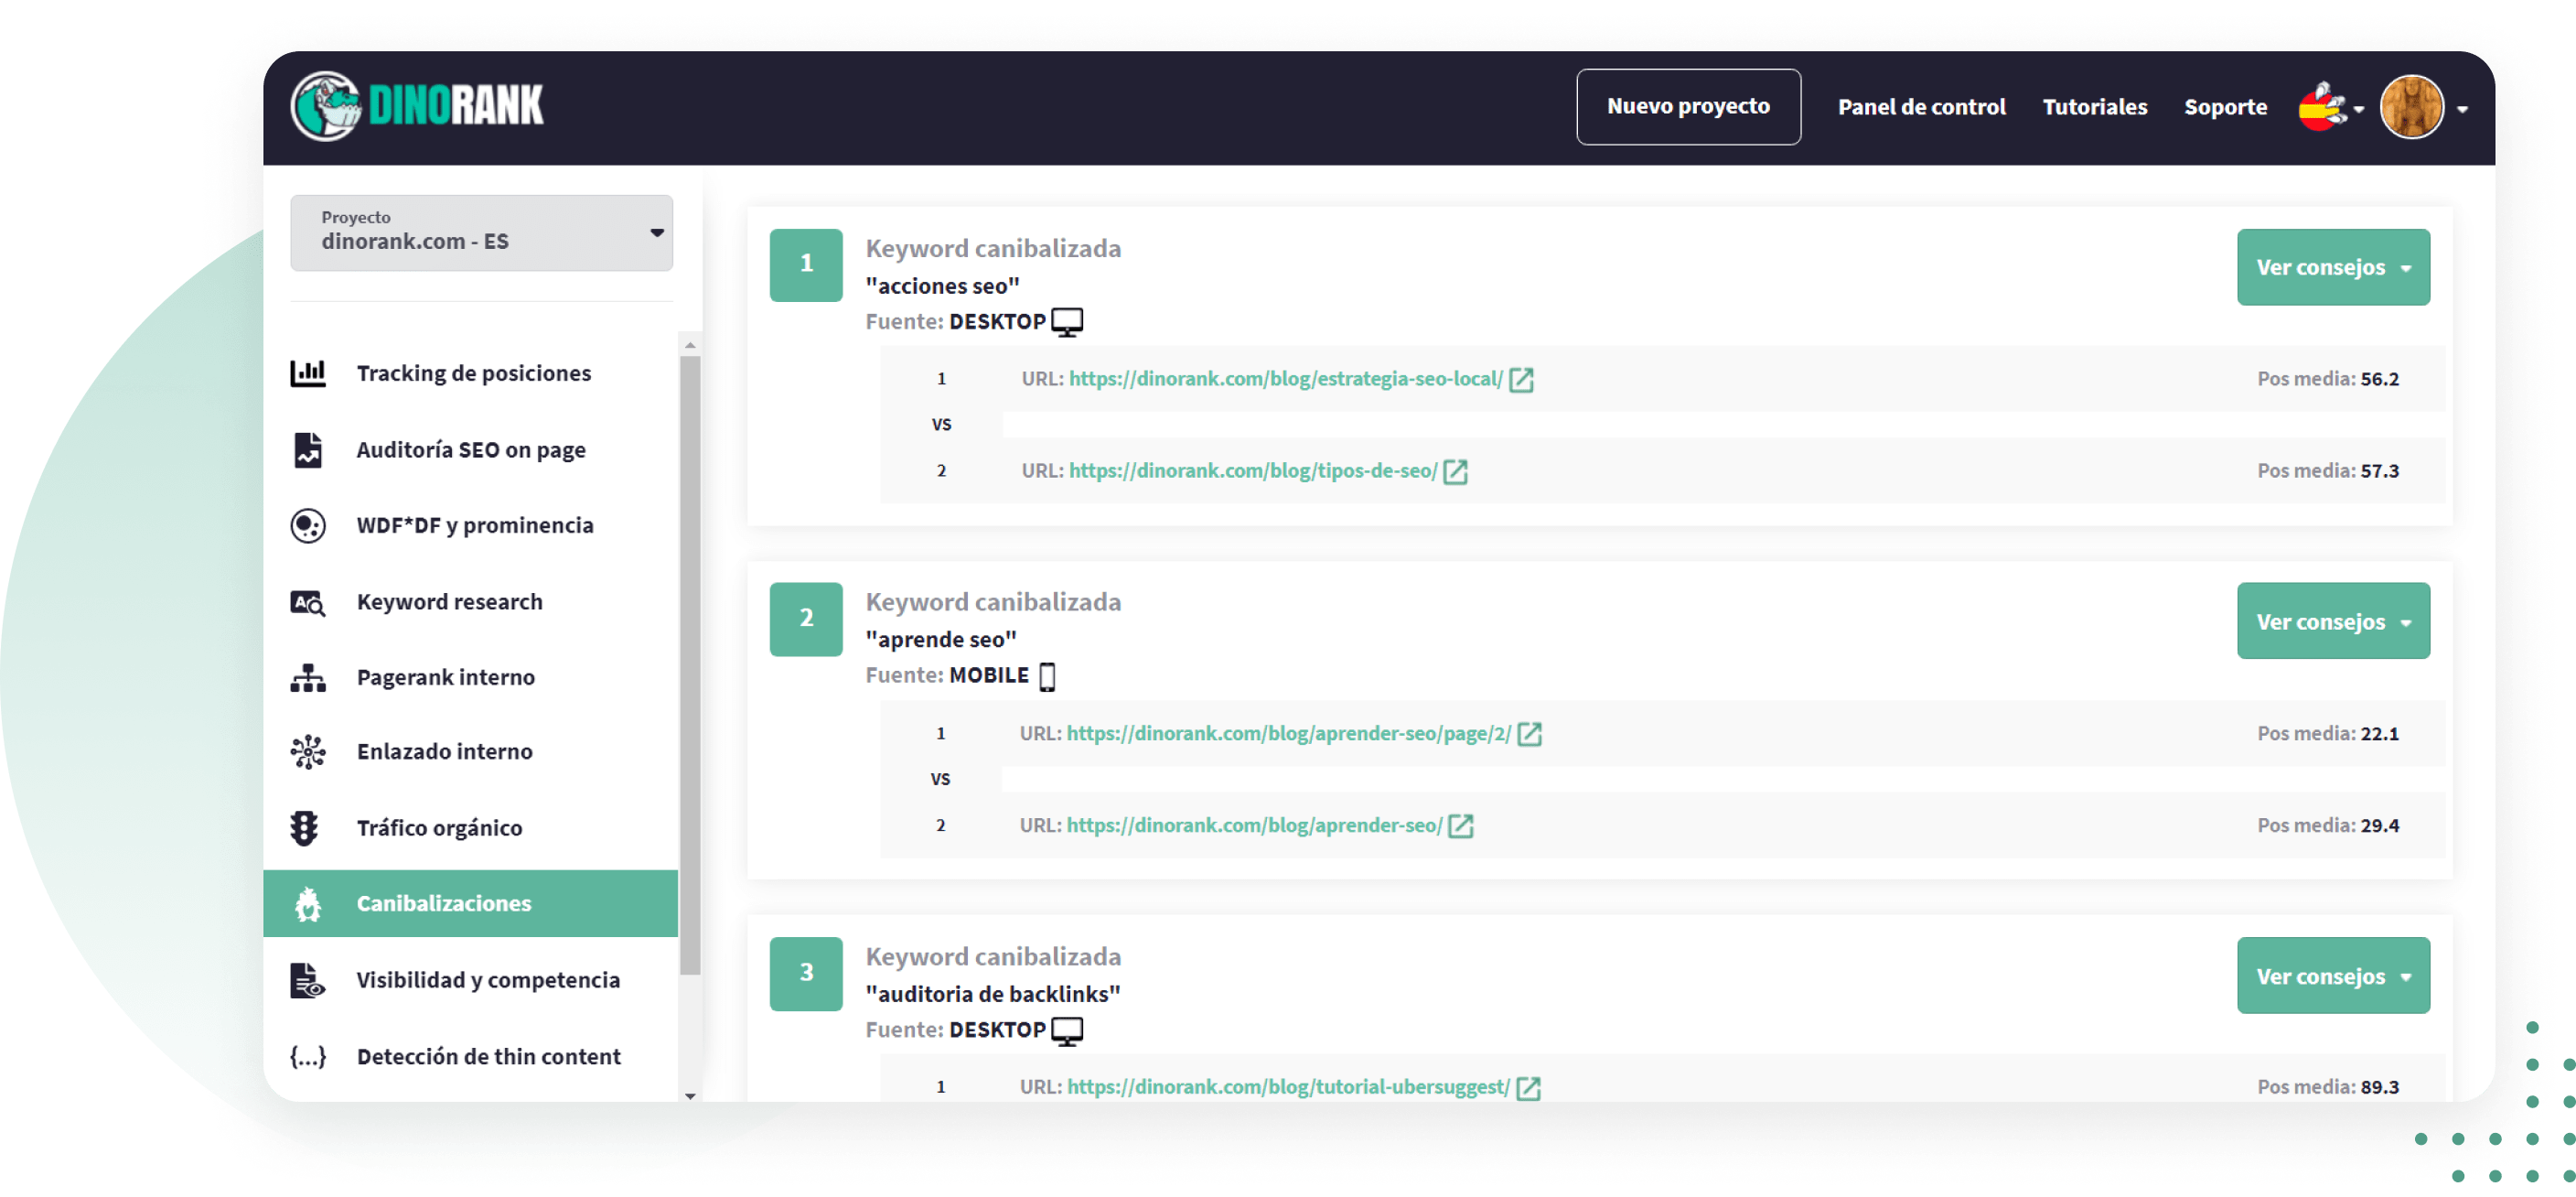Click the Canibalizaciones sidebar icon
Viewport: 2576px width, 1197px height.
coord(308,904)
